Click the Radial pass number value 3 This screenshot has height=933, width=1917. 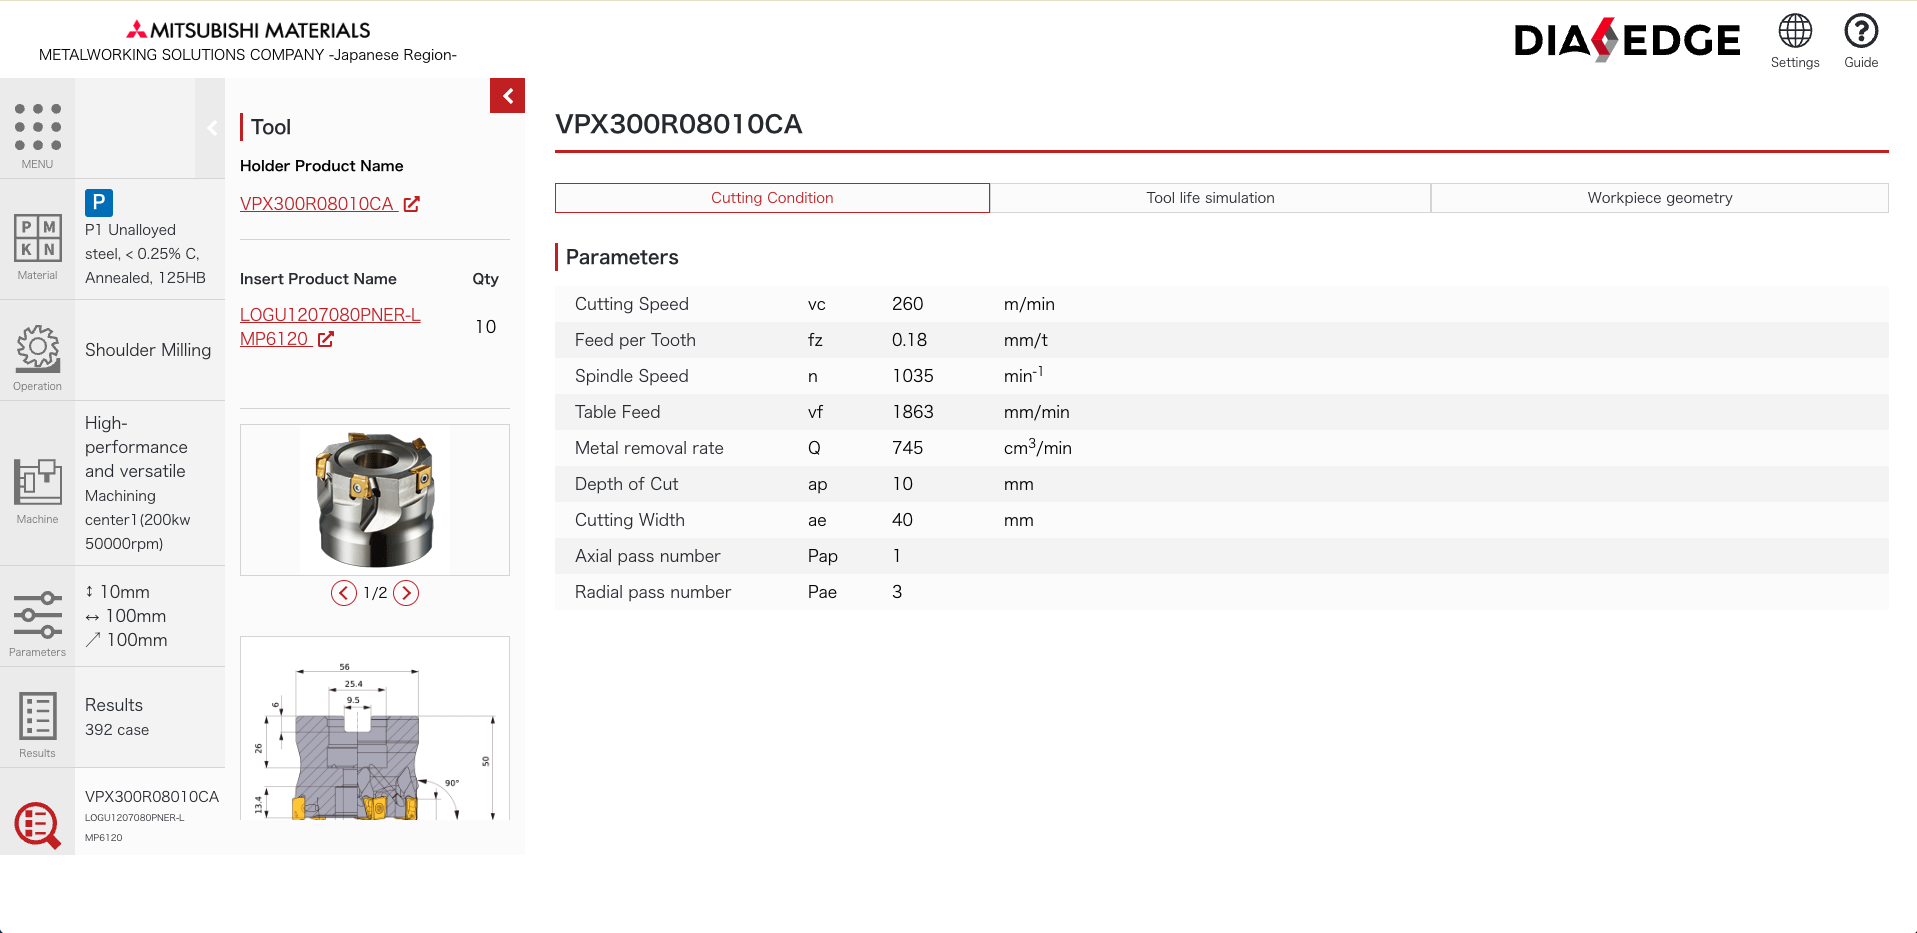897,592
